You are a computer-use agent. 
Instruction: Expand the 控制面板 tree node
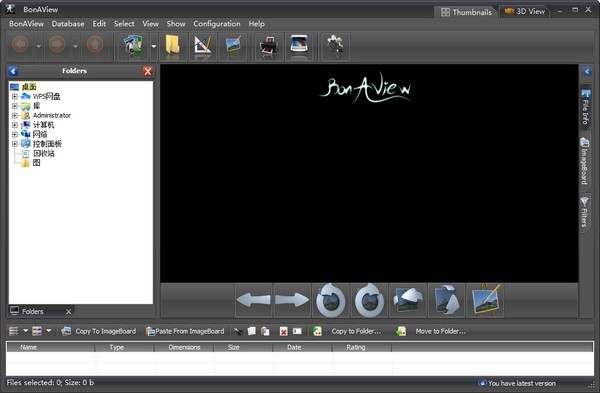tap(15, 144)
